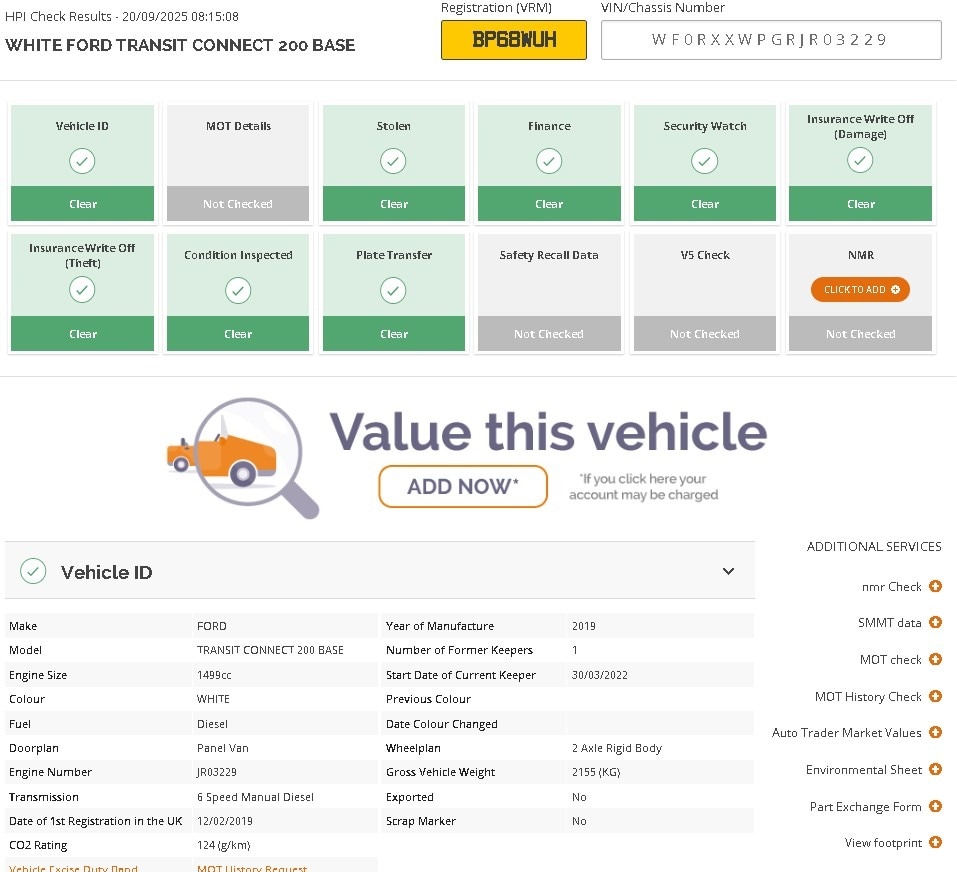Image resolution: width=957 pixels, height=872 pixels.
Task: Click the Auto Trader Market Values plus icon
Action: (x=935, y=732)
